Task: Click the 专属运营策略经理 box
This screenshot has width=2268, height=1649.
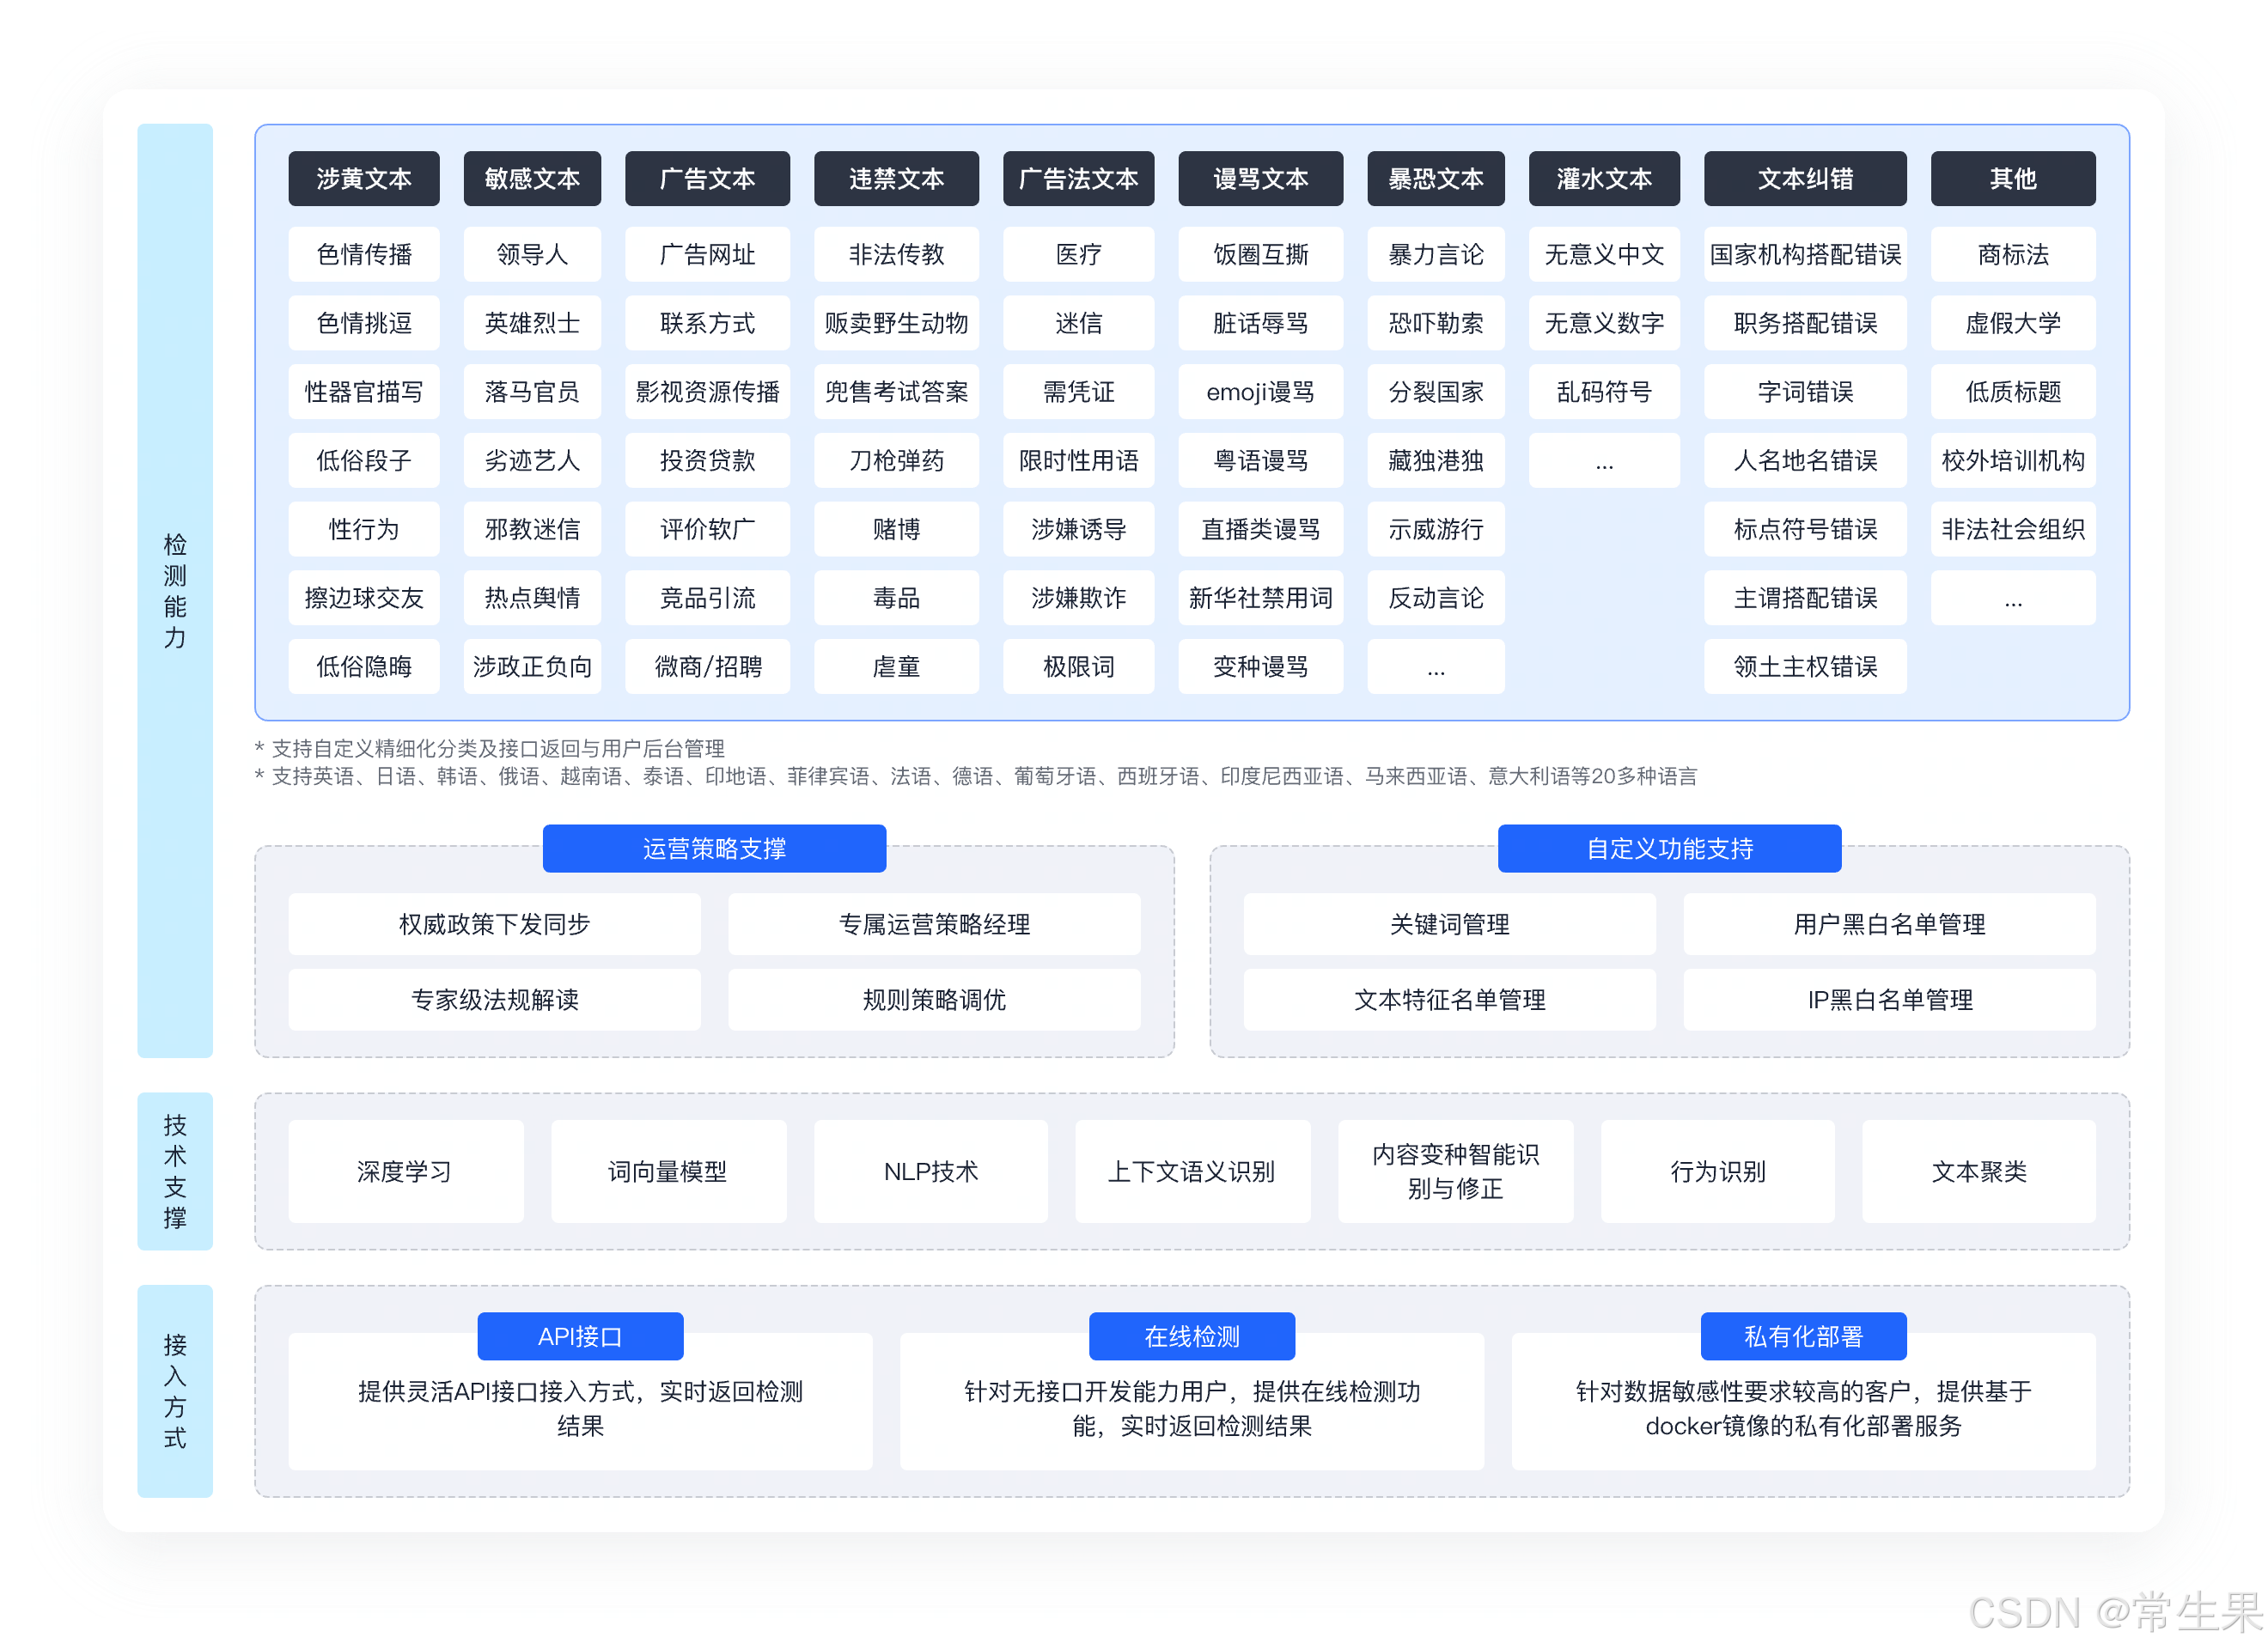Action: coord(934,924)
